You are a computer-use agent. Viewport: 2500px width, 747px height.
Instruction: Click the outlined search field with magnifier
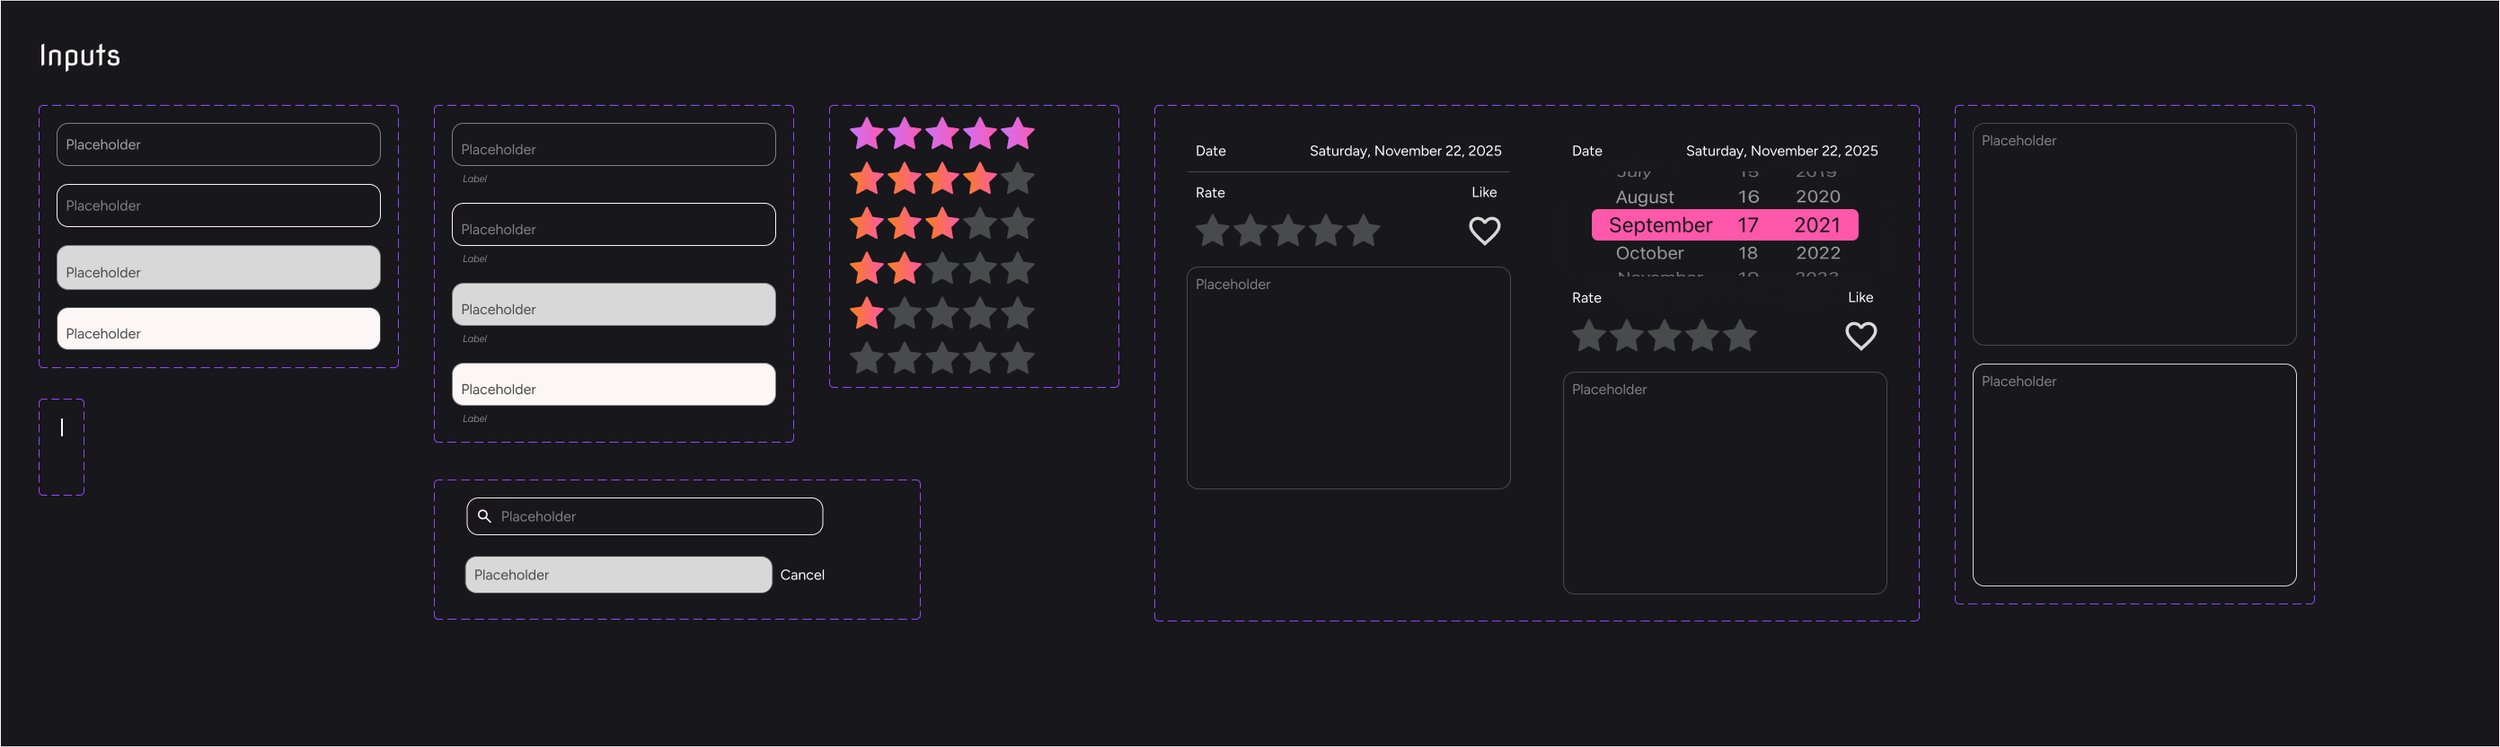645,516
